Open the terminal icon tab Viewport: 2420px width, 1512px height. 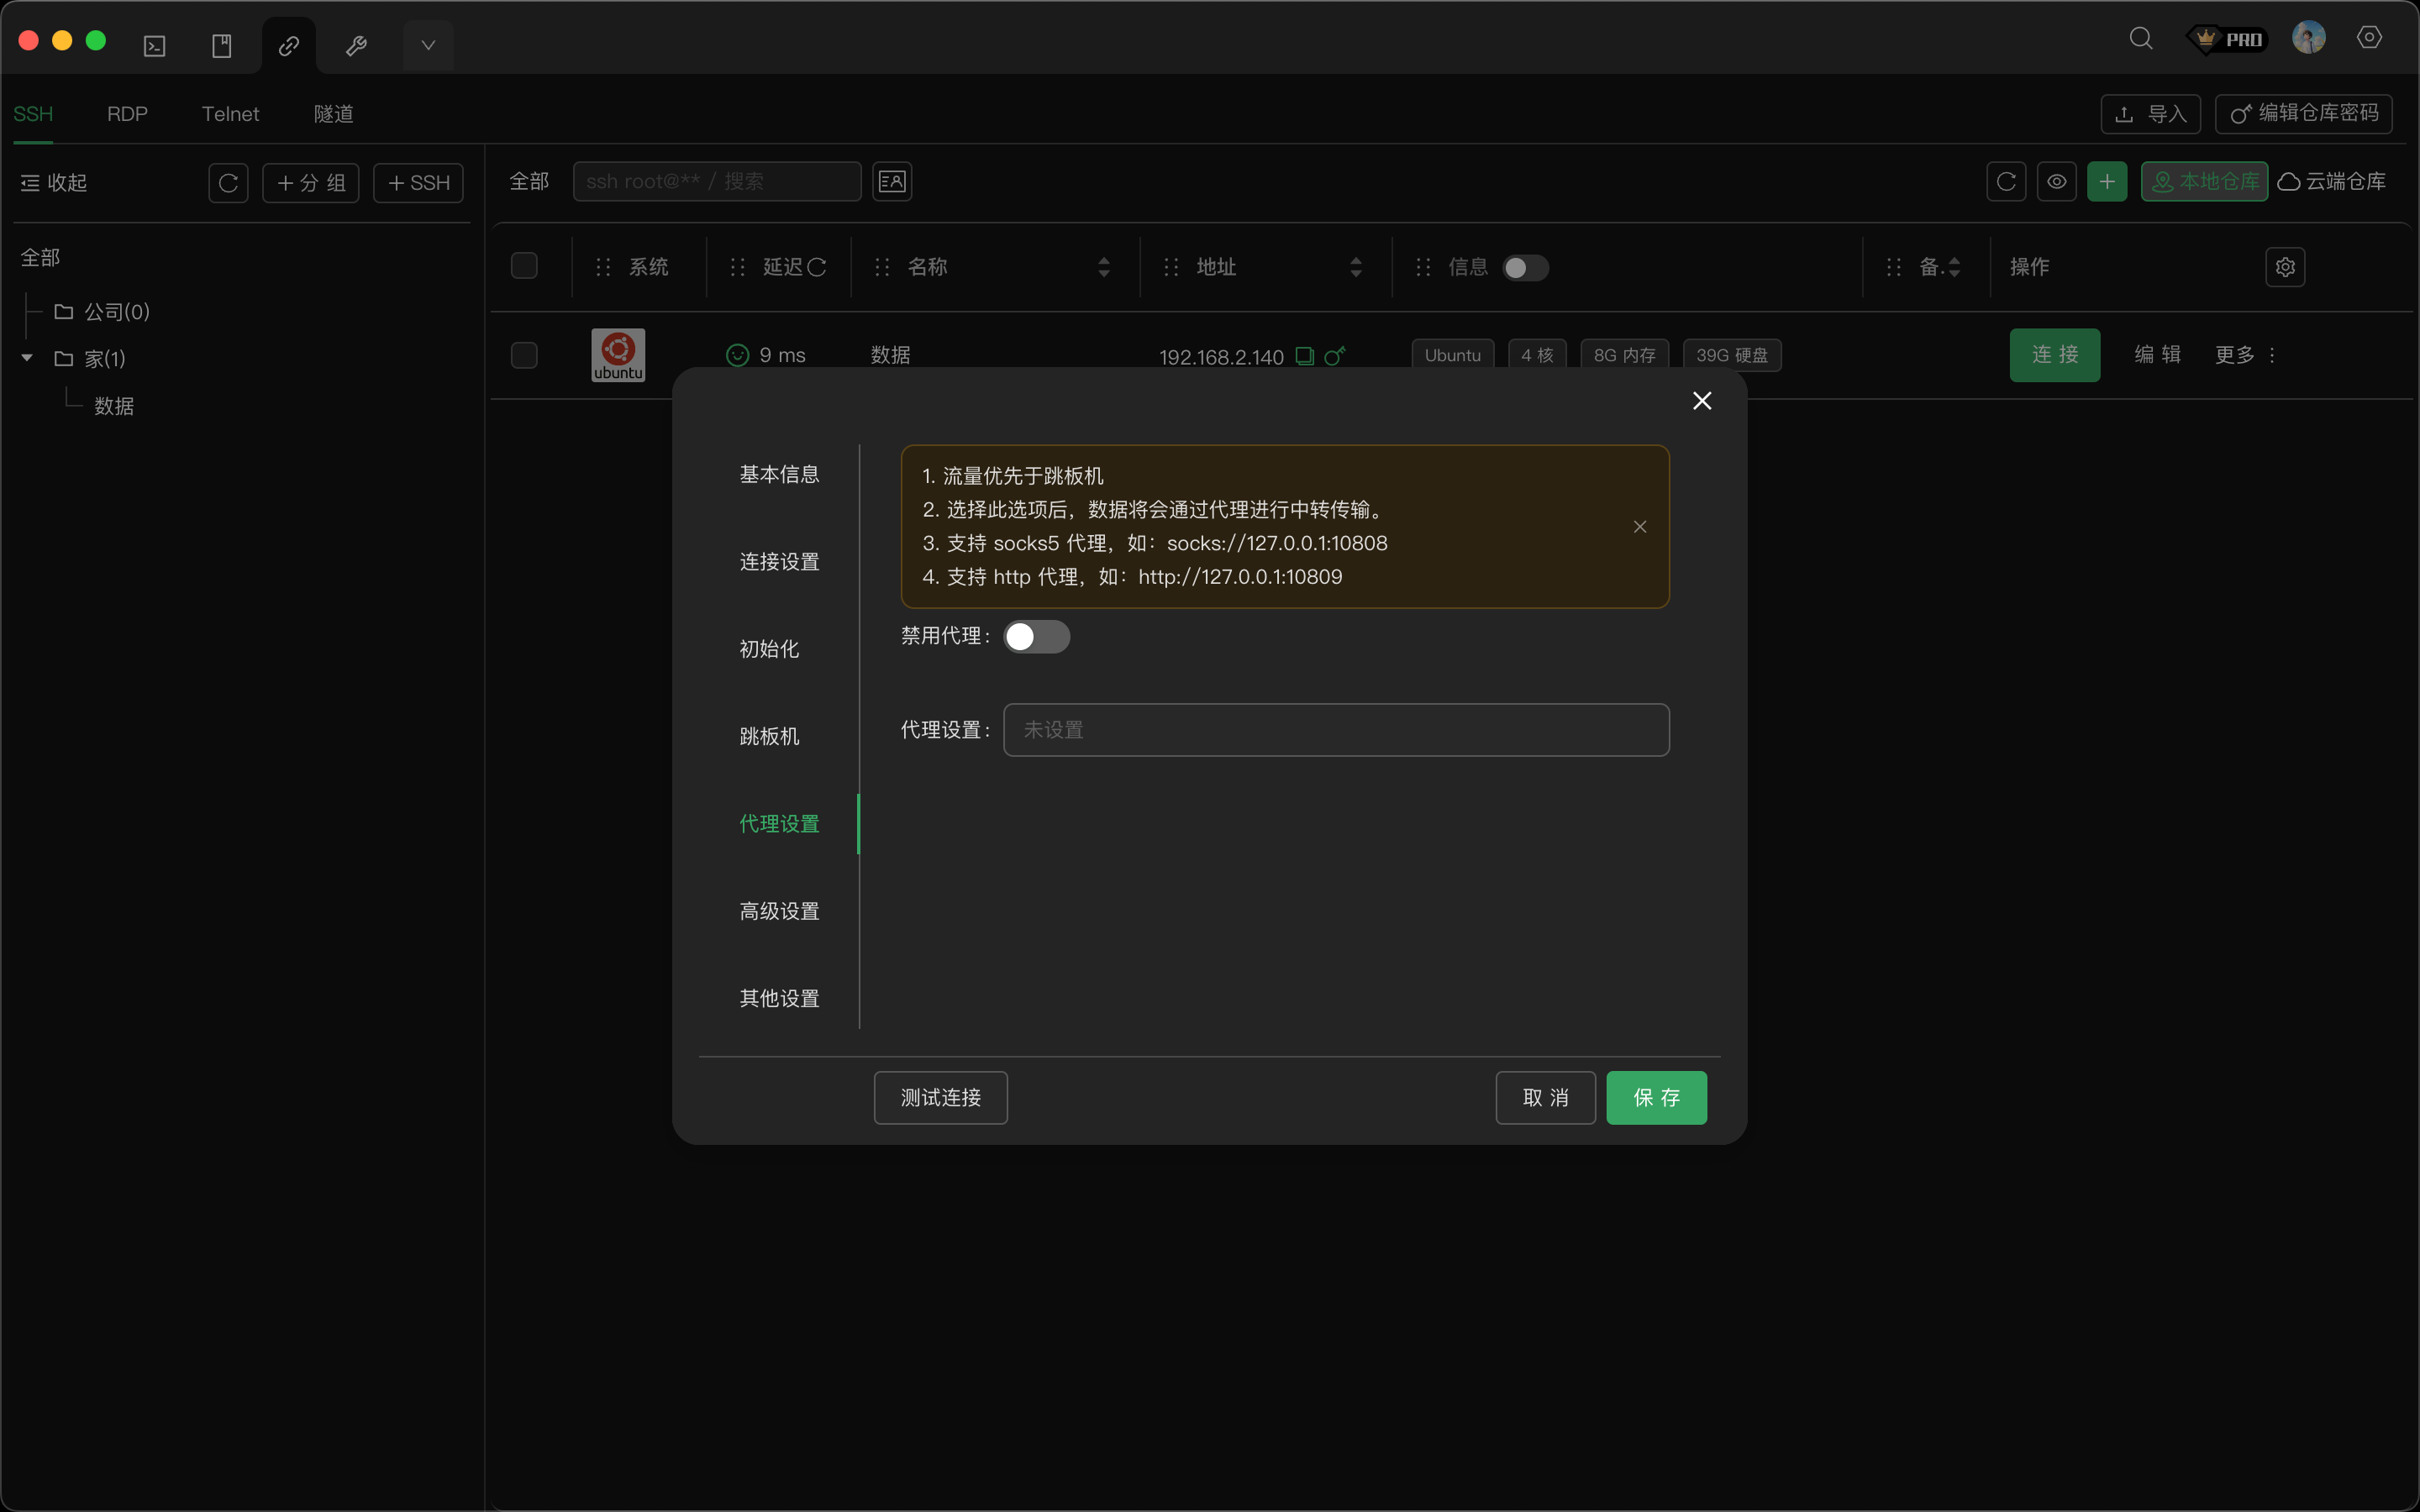coord(154,45)
